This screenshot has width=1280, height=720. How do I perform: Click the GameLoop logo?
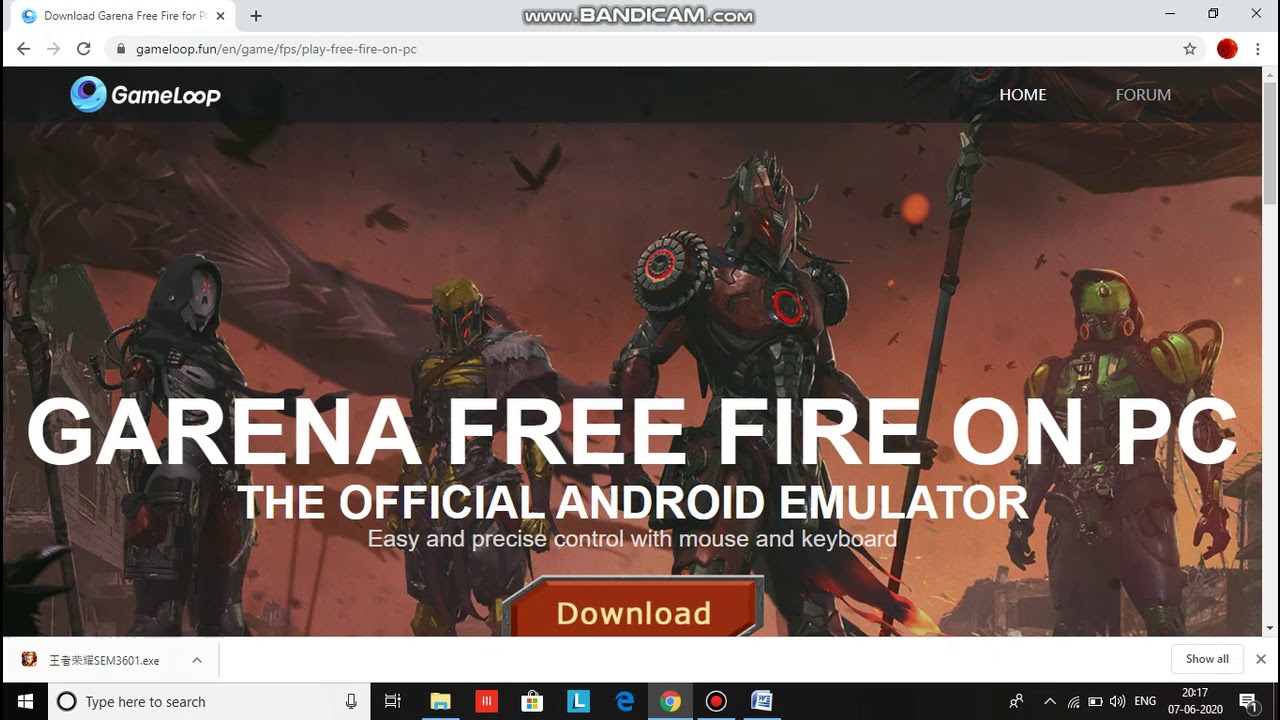[x=146, y=94]
